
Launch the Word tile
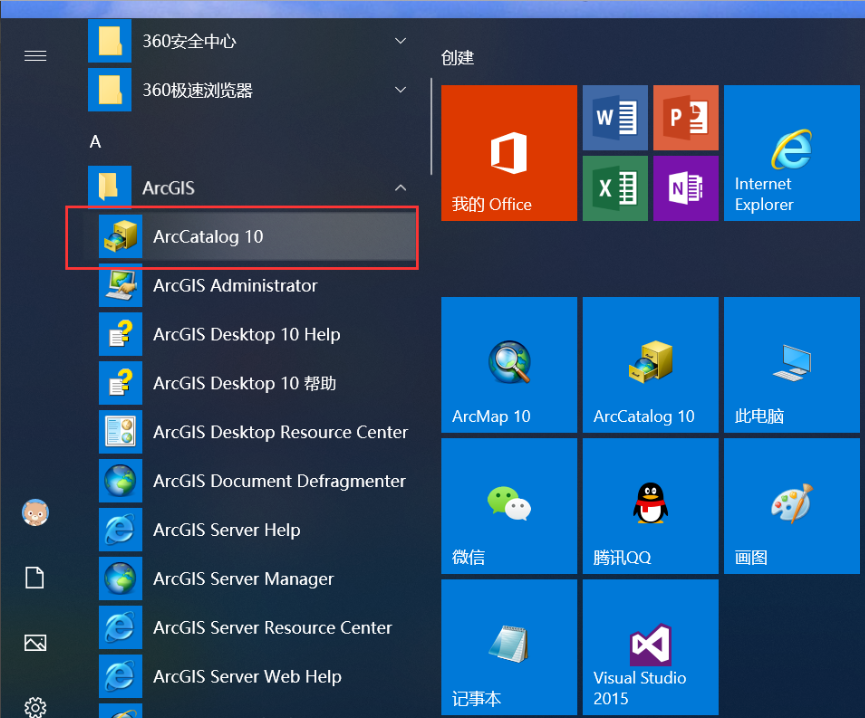(x=615, y=117)
